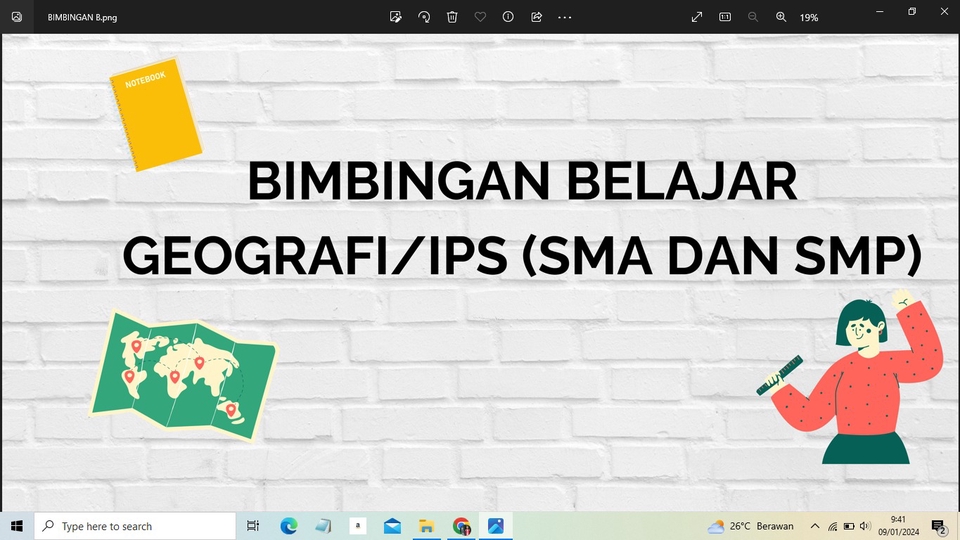
Task: Open the Amazon app in taskbar
Action: [358, 526]
